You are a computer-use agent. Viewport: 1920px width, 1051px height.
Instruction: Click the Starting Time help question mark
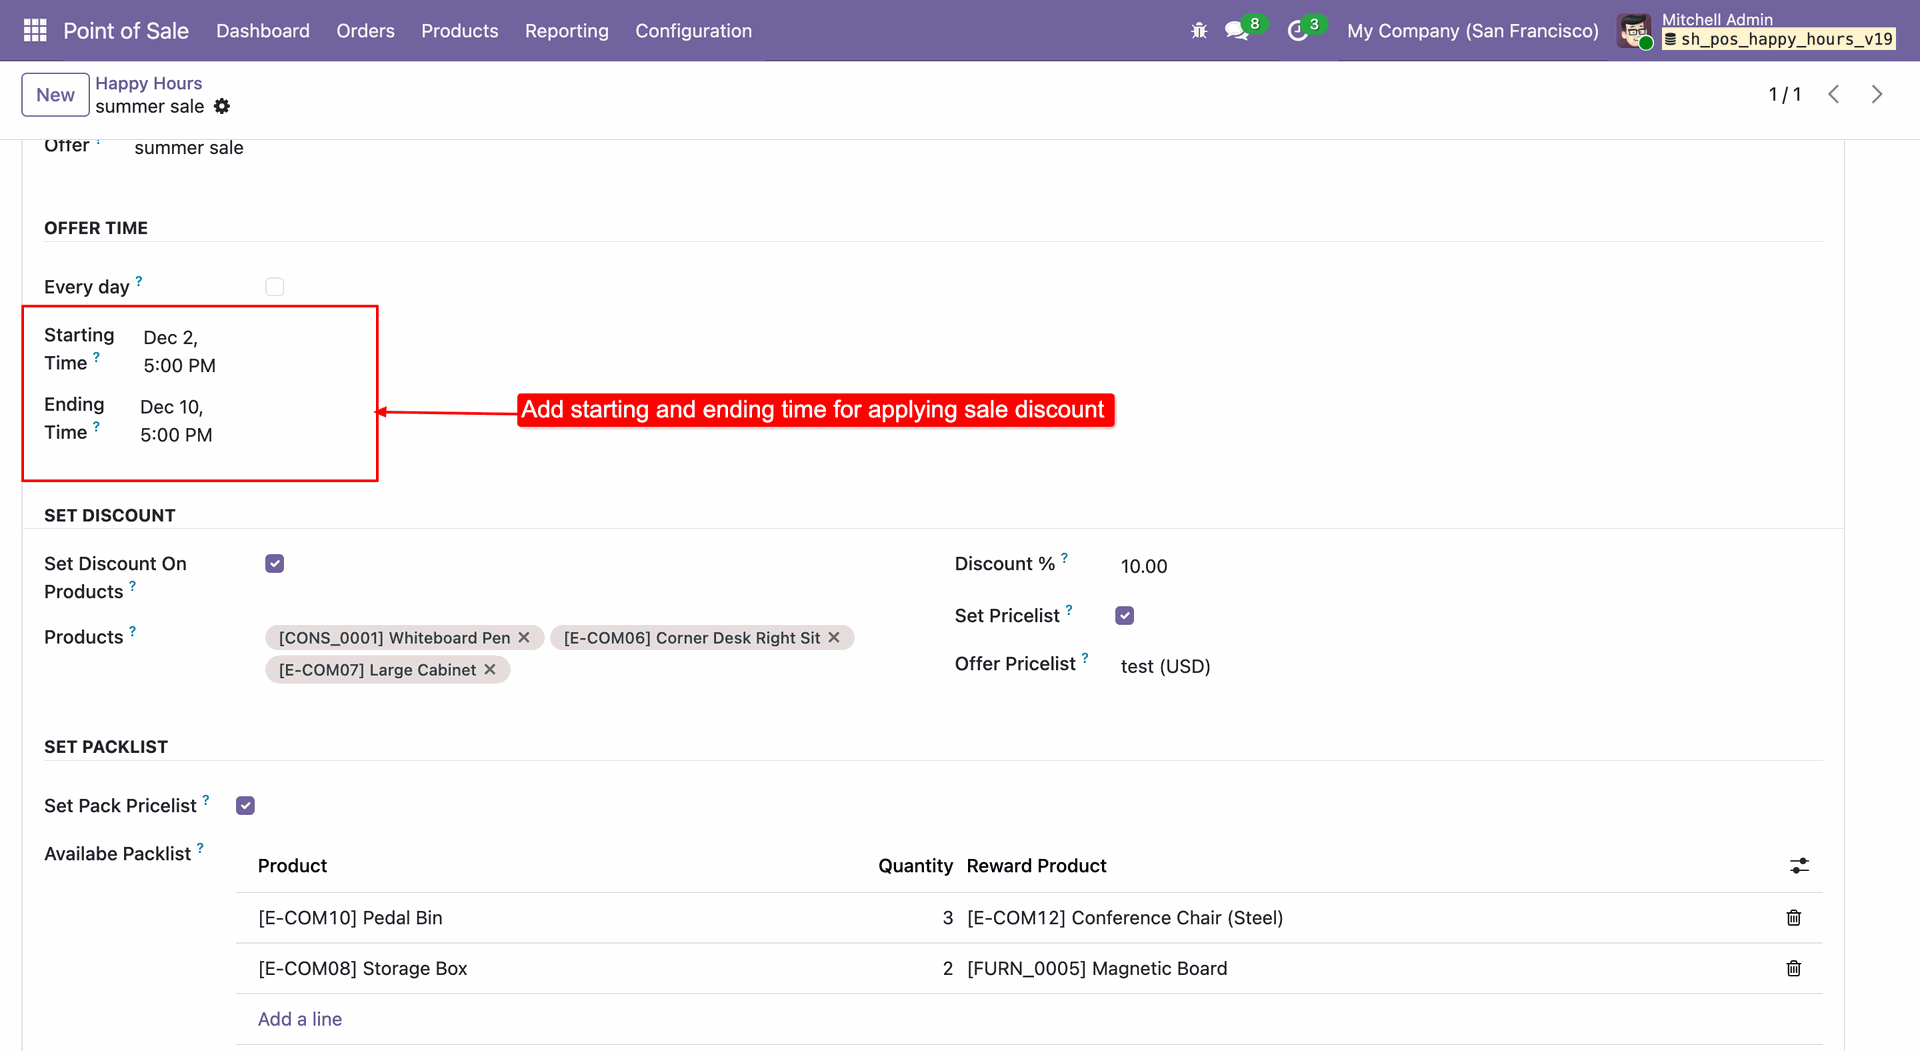click(x=96, y=357)
